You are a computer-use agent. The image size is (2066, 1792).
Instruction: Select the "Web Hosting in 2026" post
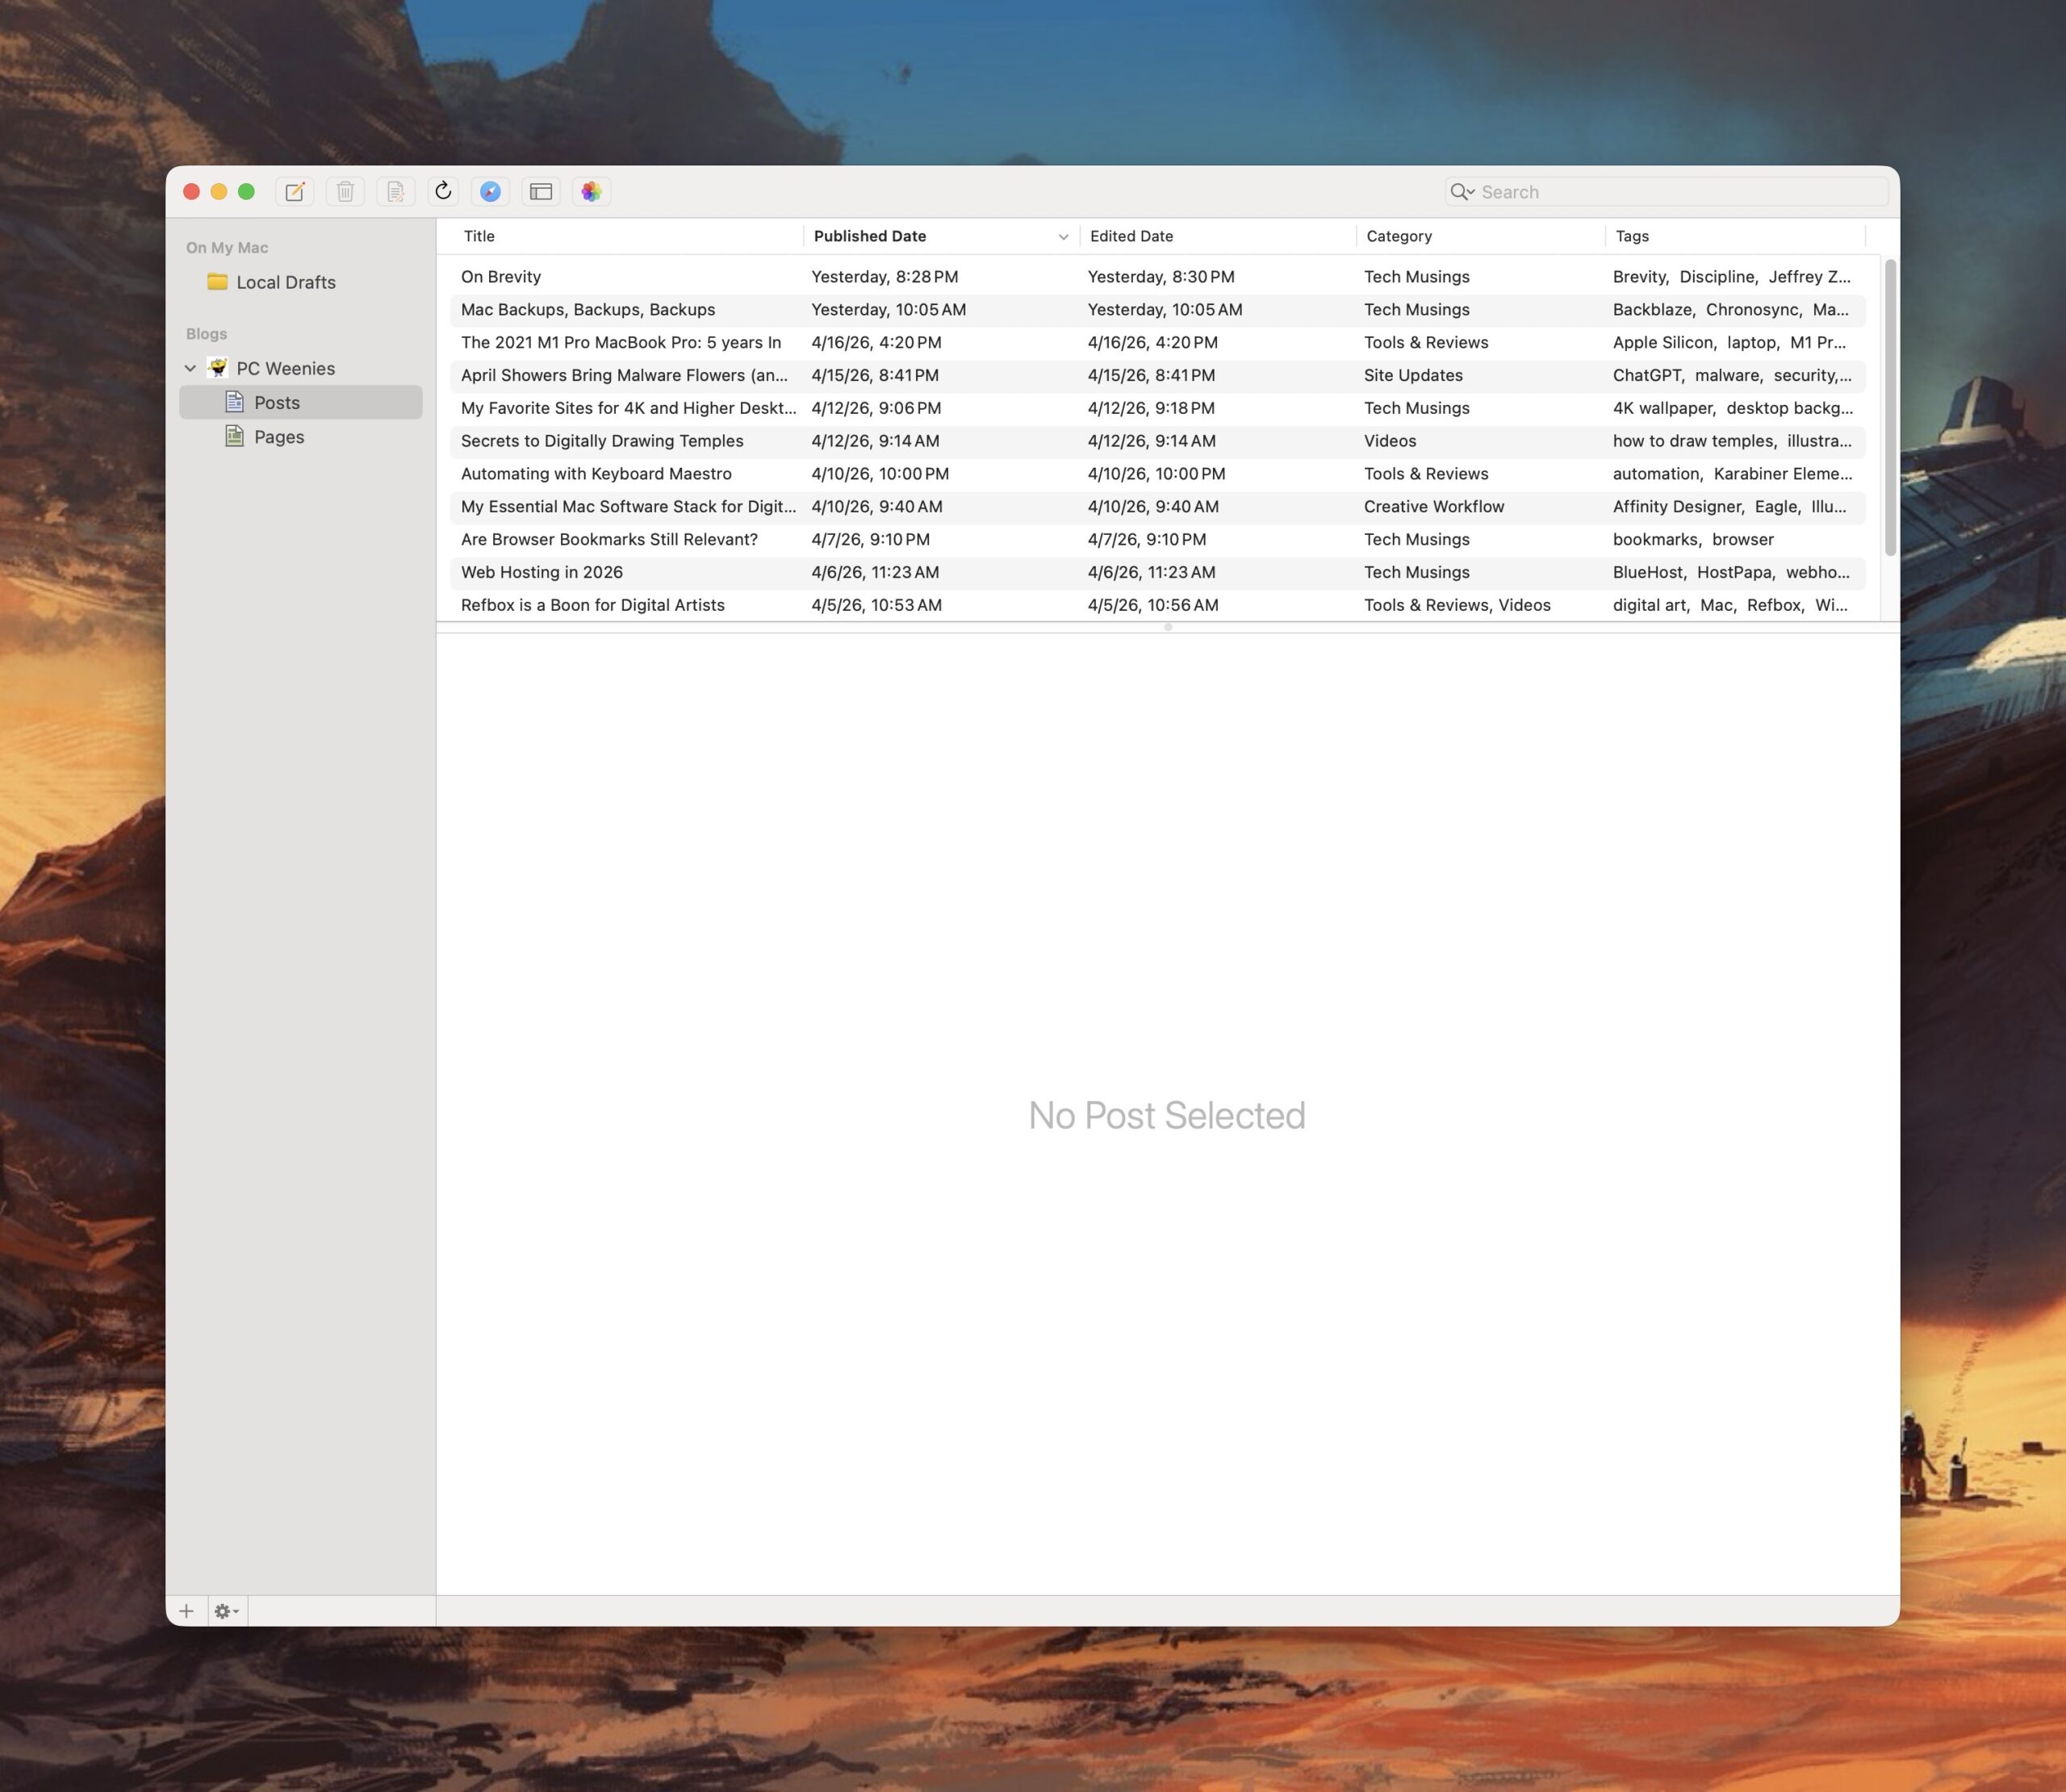pyautogui.click(x=541, y=572)
